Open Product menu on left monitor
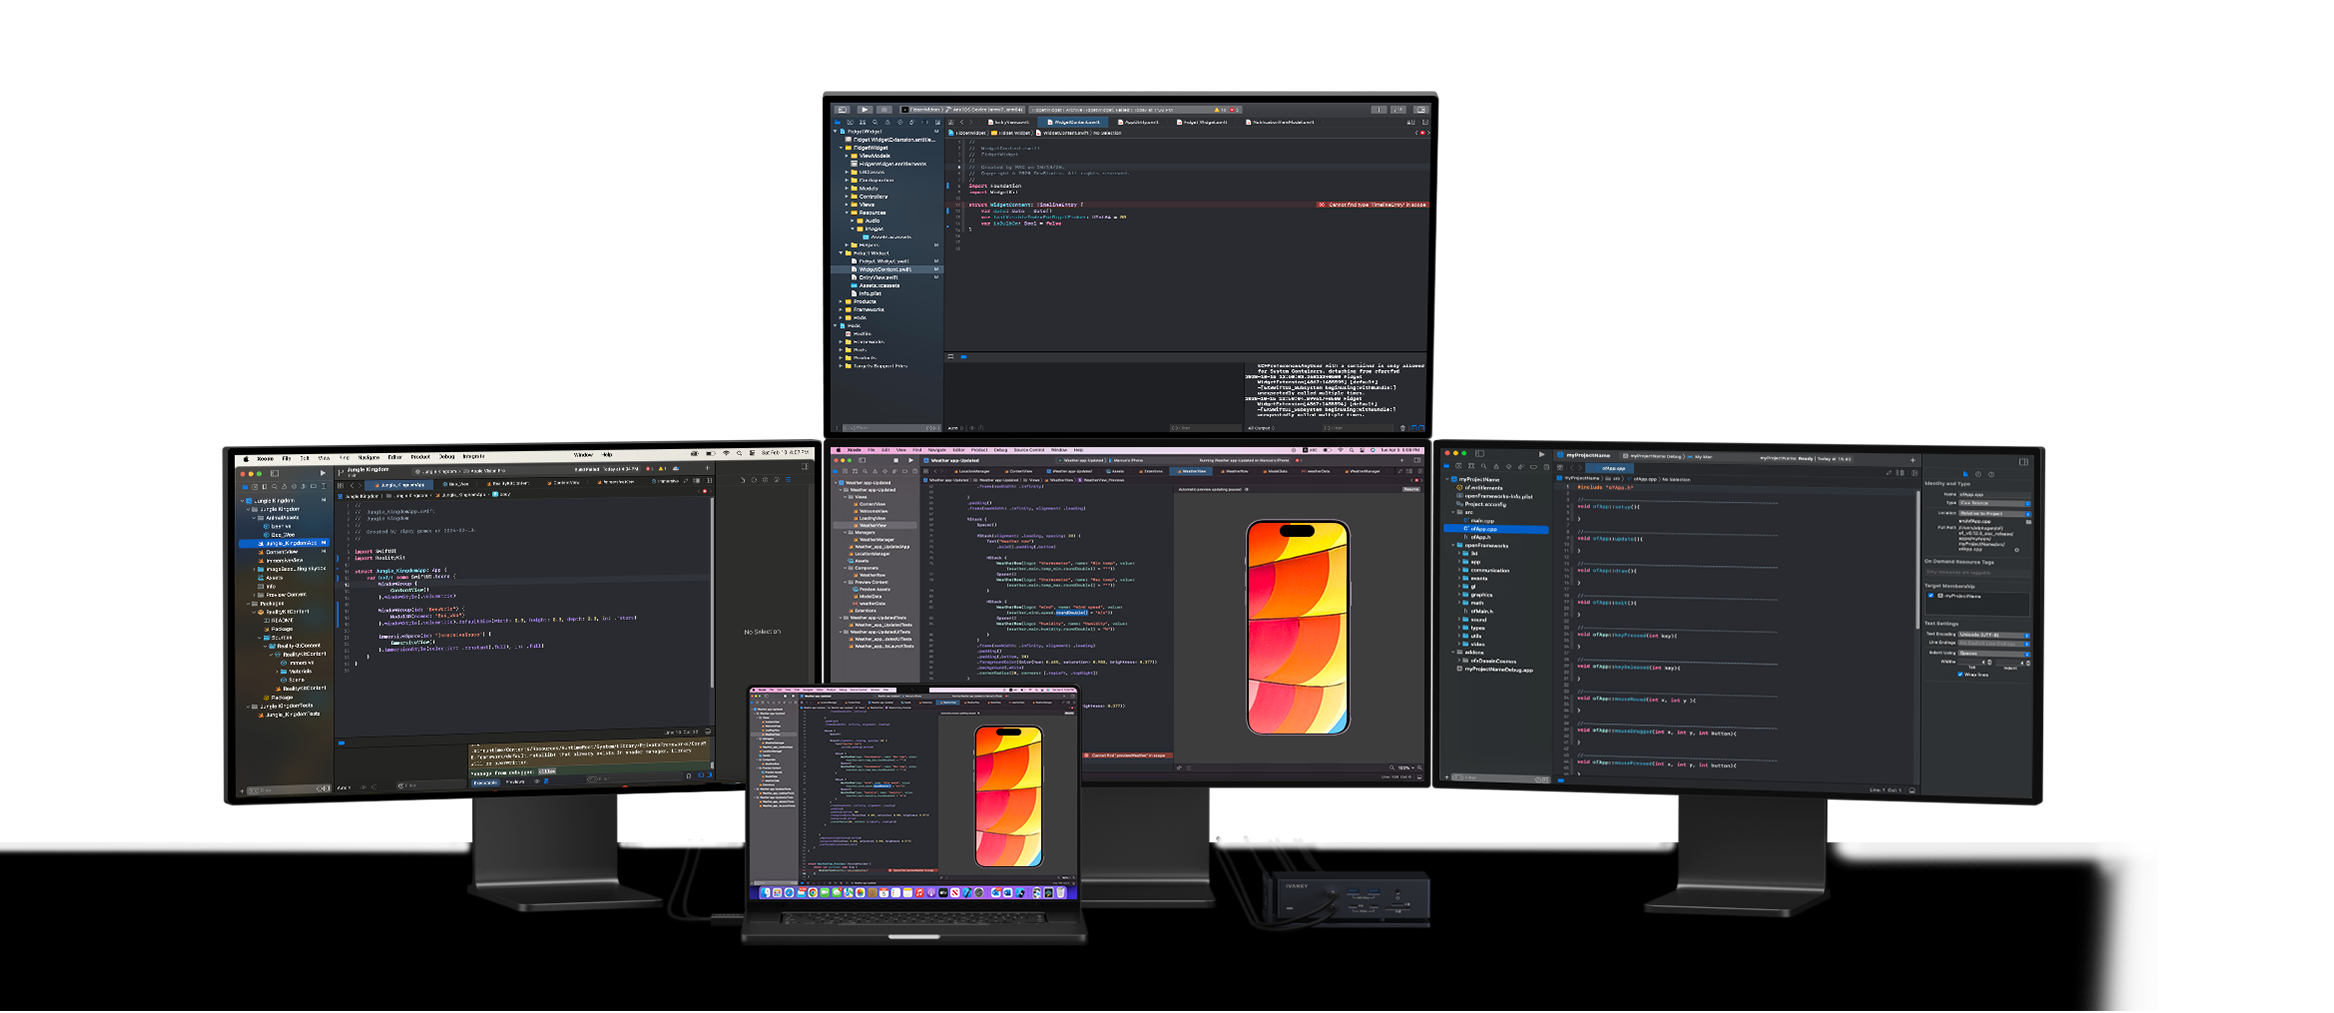 click(x=420, y=457)
